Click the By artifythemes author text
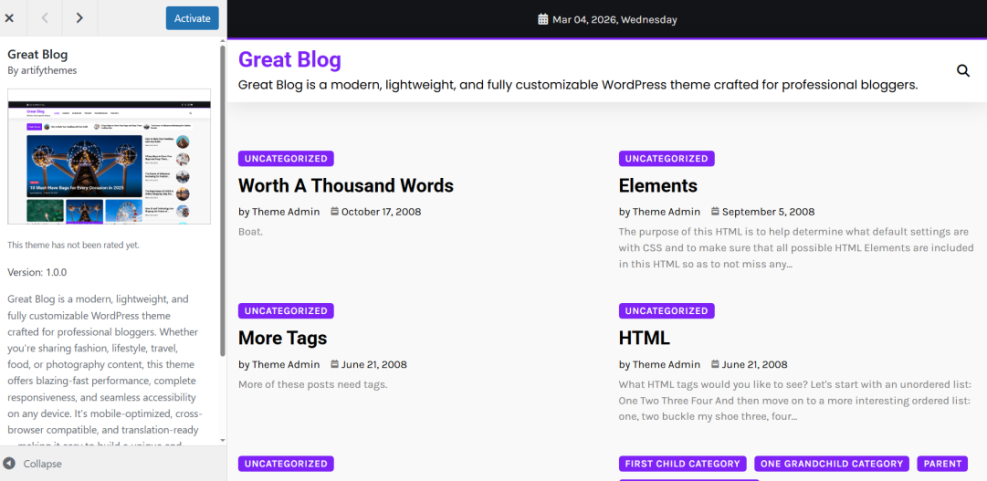 click(42, 71)
